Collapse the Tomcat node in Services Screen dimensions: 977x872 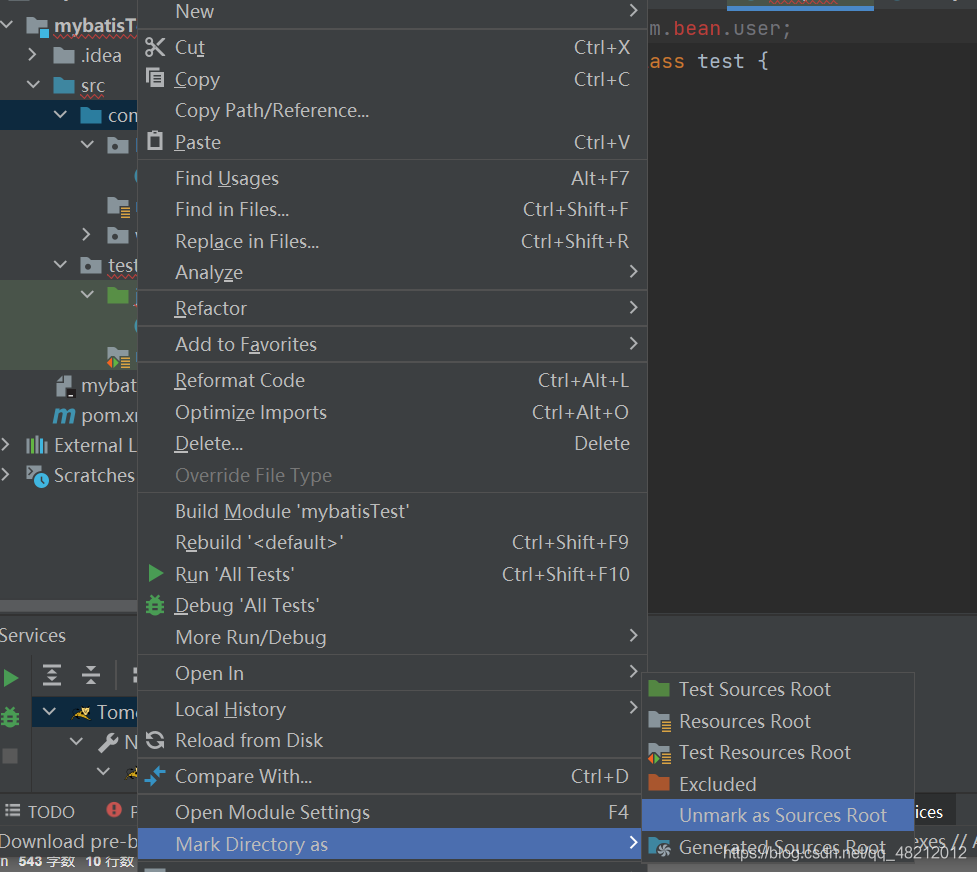[x=49, y=711]
